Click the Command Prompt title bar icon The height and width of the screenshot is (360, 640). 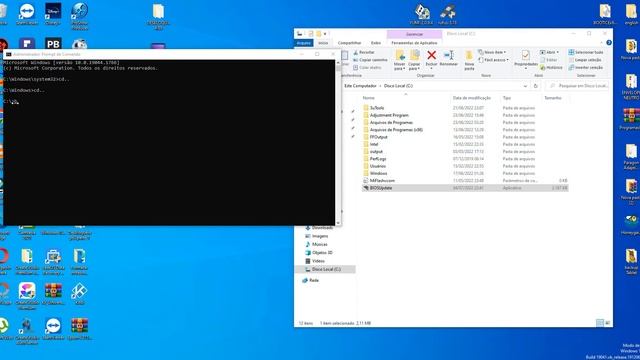(x=8, y=54)
